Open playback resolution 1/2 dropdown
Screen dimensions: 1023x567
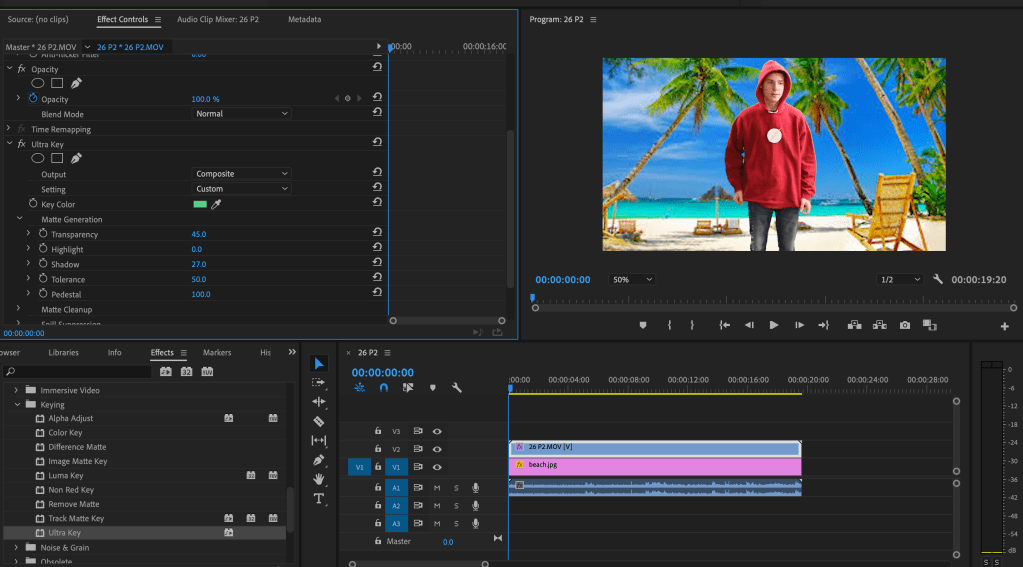(x=900, y=279)
